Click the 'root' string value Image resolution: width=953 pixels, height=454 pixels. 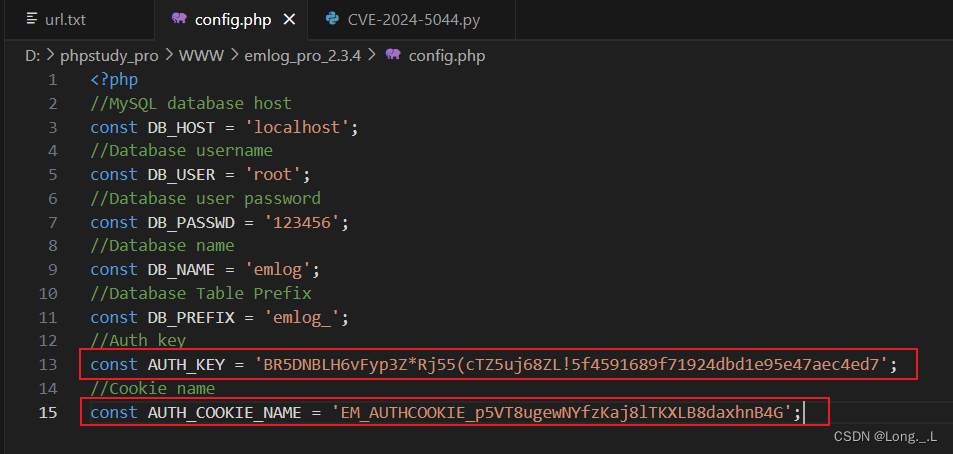coord(273,175)
